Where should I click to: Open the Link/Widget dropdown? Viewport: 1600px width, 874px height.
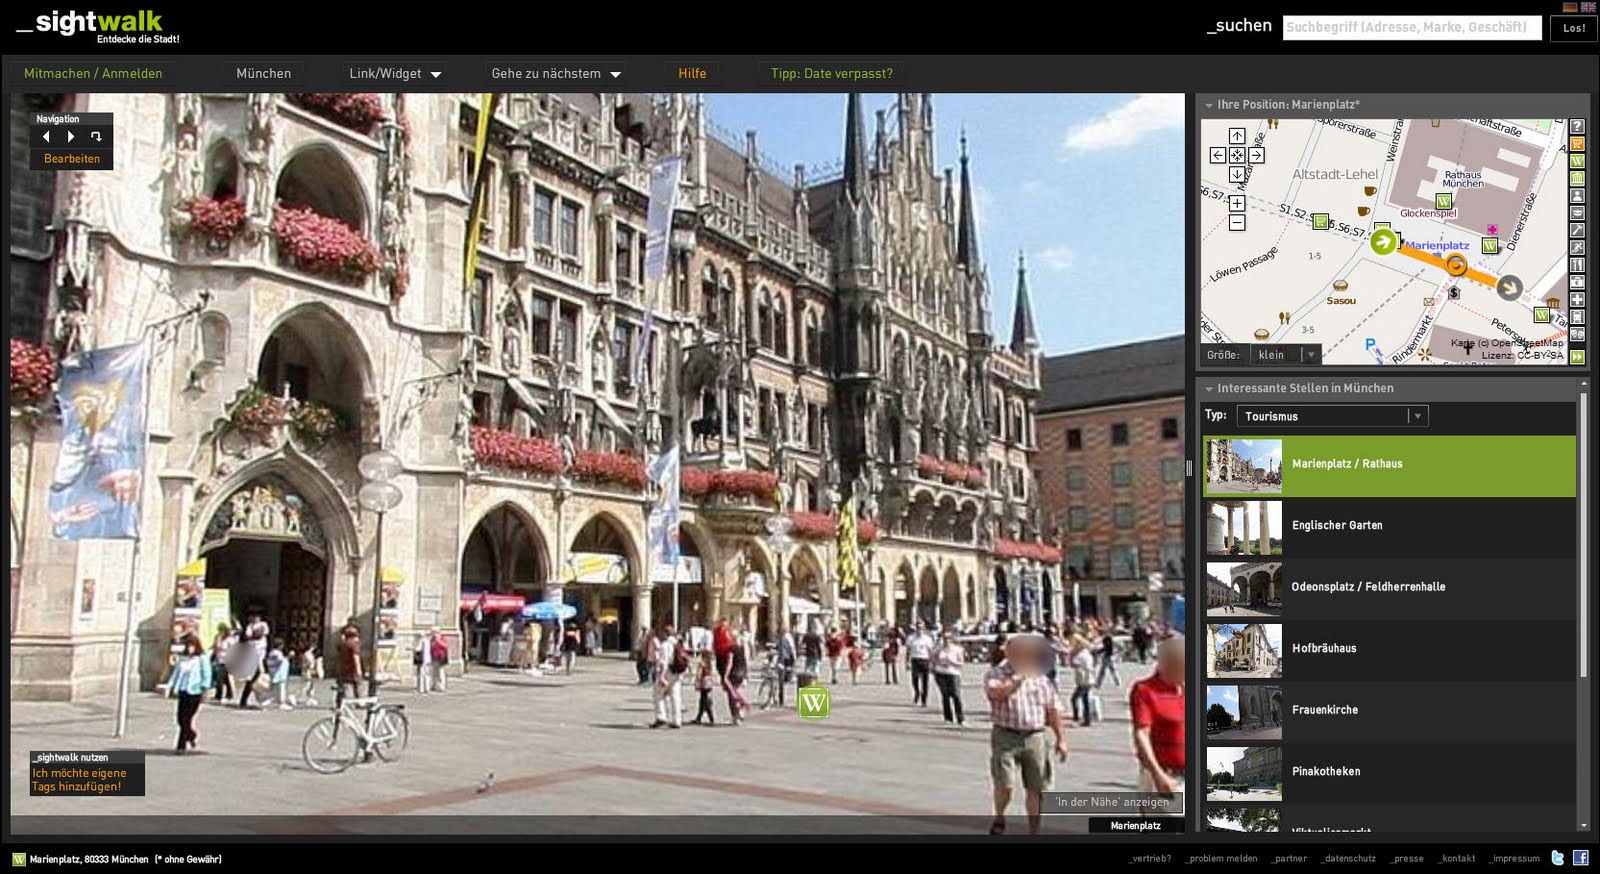(395, 73)
